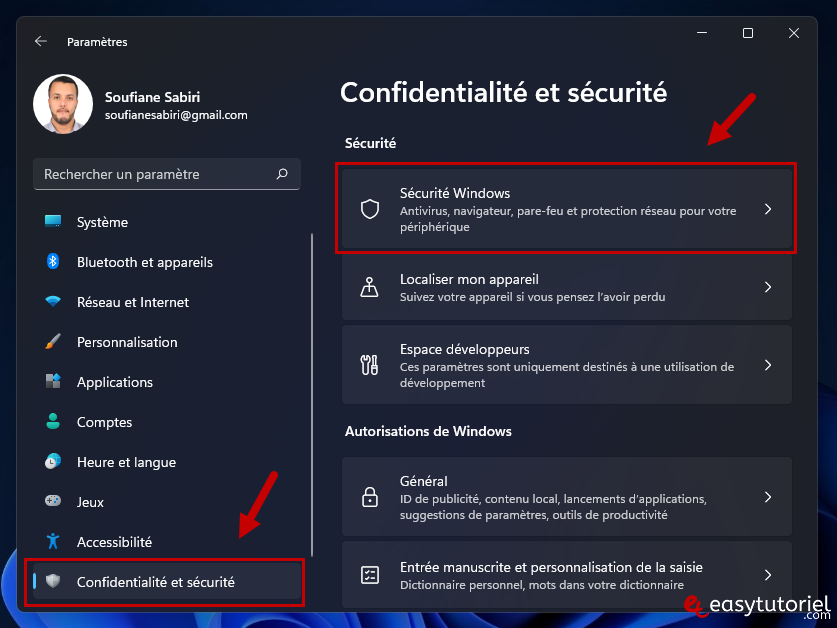Click the shield icon of Sécurité Windows

(369, 209)
